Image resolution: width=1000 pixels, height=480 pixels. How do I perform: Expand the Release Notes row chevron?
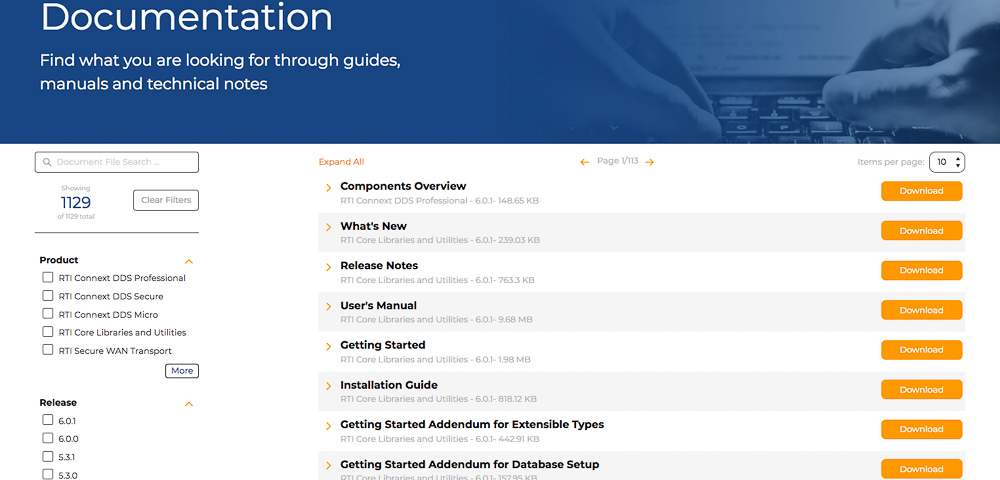click(328, 267)
